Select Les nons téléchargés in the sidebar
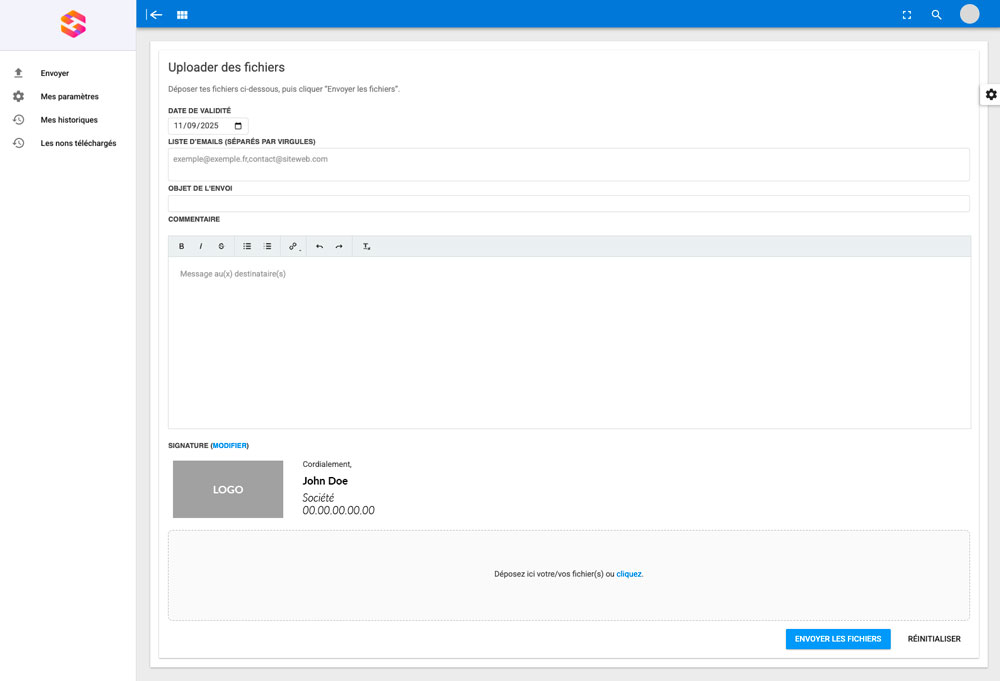This screenshot has width=1000, height=681. pos(77,143)
